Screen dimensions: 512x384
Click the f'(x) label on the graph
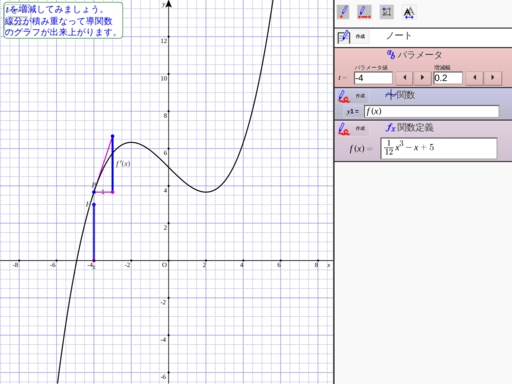tap(123, 164)
